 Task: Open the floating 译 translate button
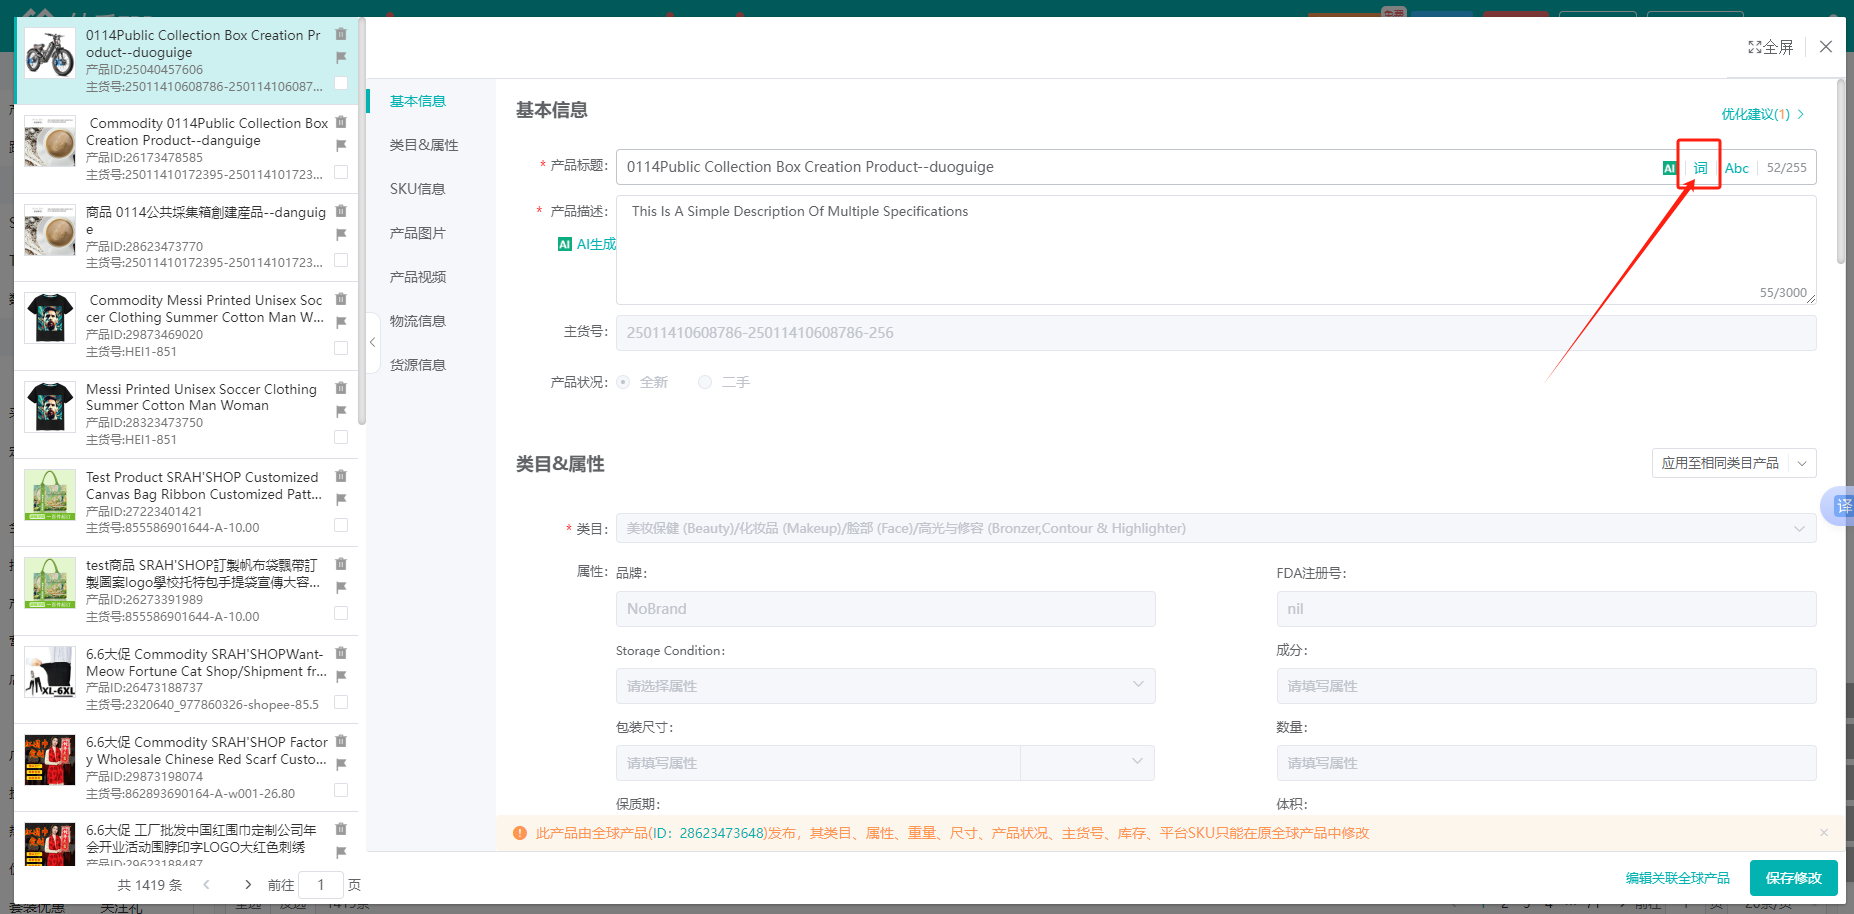coord(1841,506)
